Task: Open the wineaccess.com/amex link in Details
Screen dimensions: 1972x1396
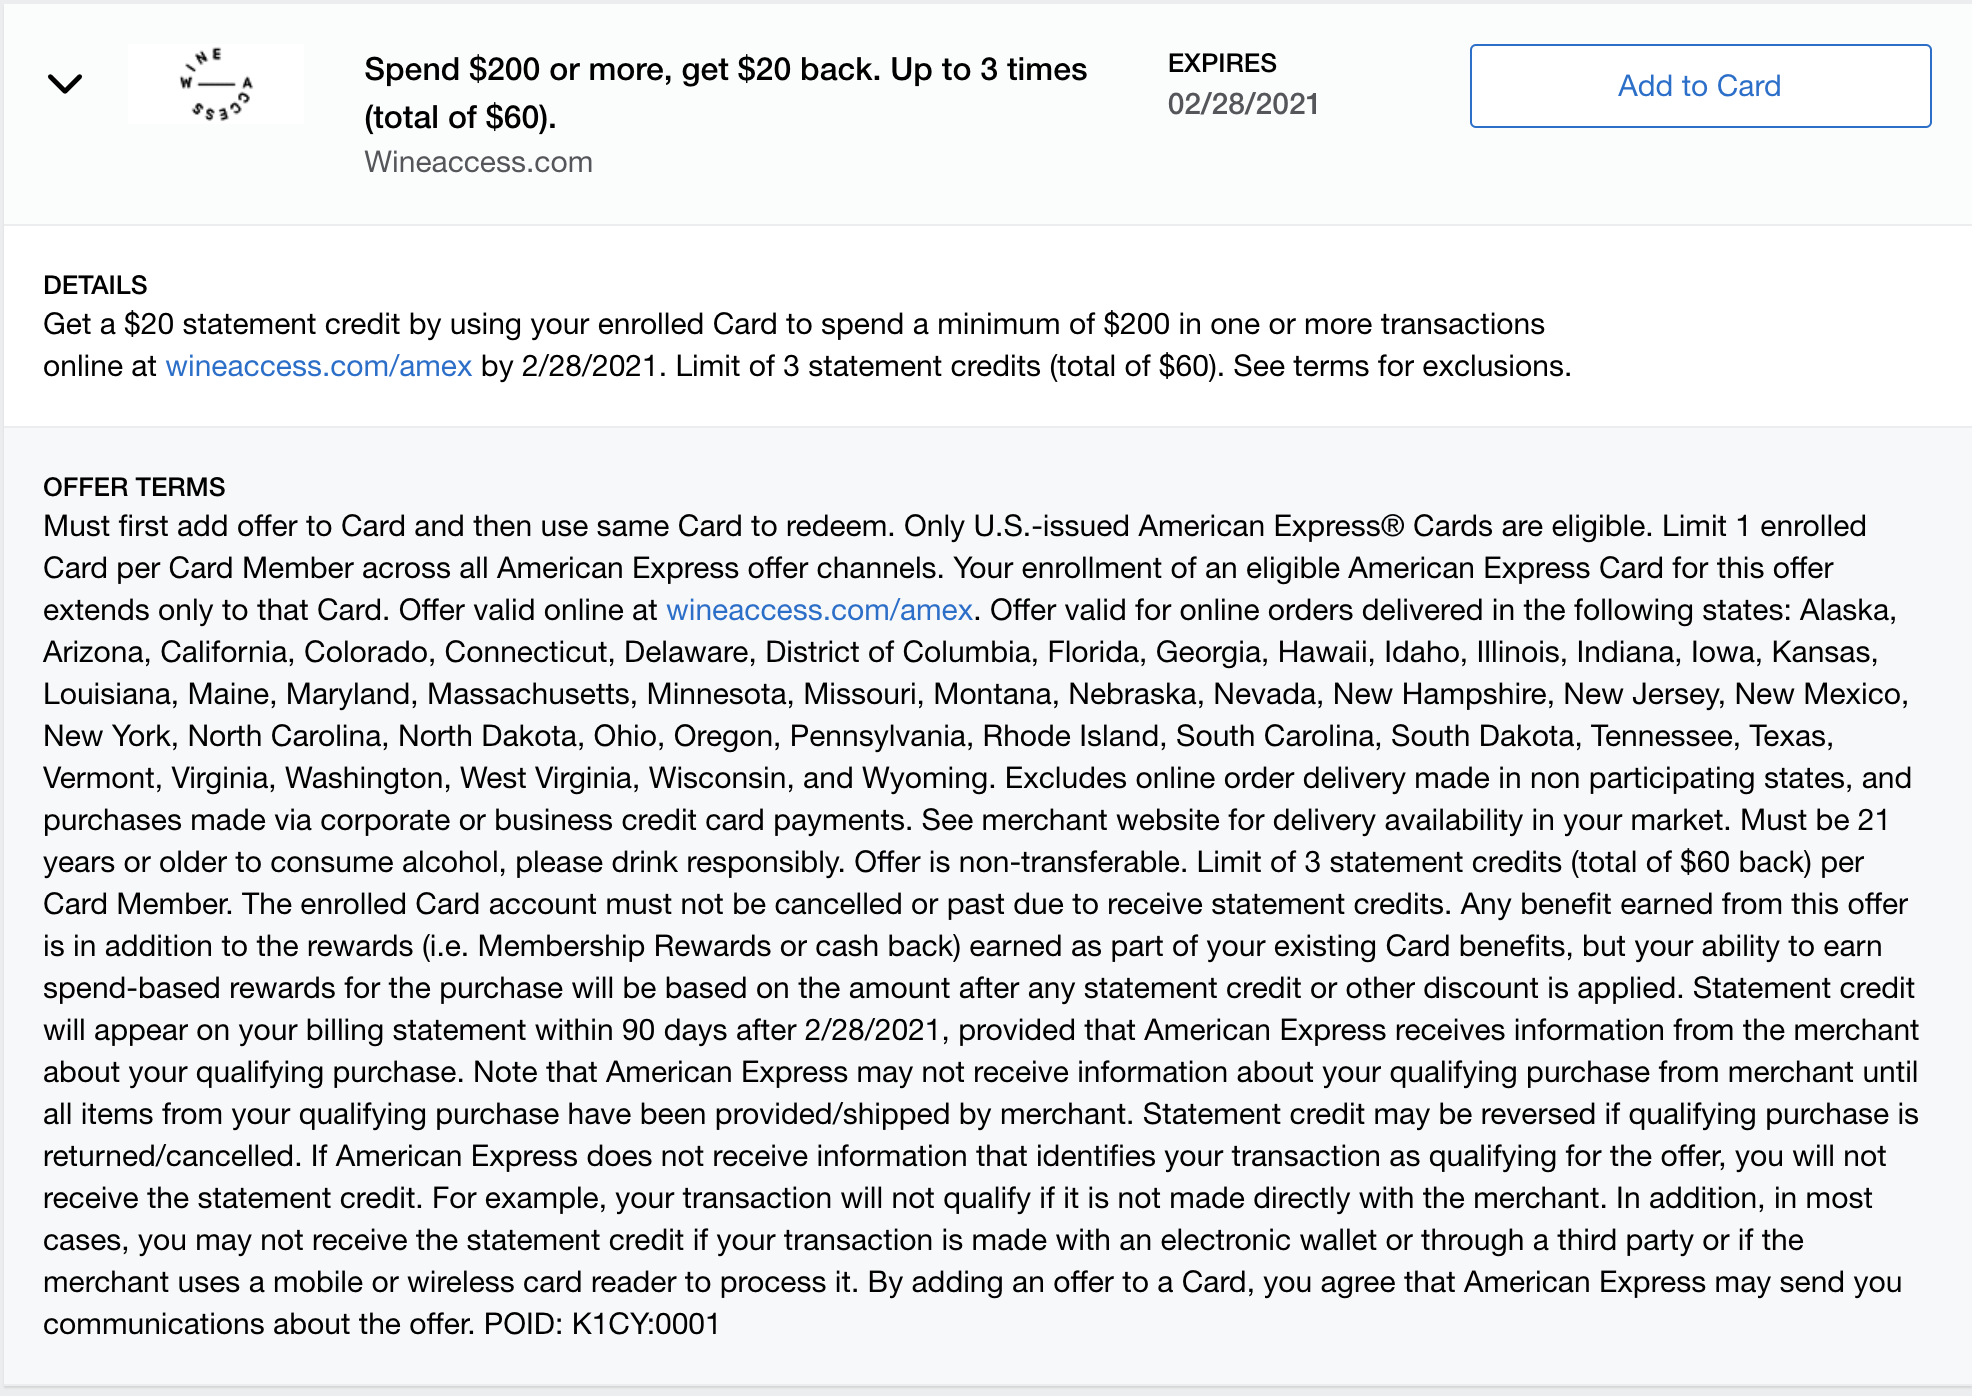Action: (x=318, y=366)
